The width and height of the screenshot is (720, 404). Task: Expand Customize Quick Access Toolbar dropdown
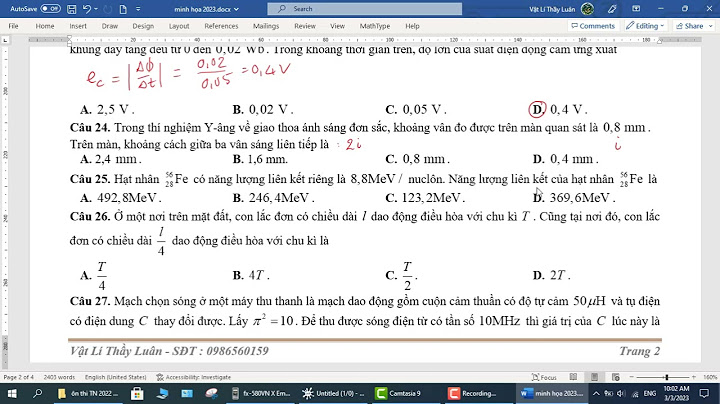click(x=138, y=9)
